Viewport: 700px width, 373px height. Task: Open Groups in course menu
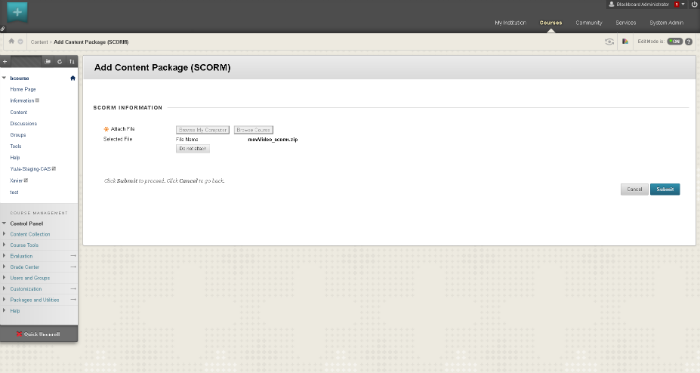[x=18, y=135]
